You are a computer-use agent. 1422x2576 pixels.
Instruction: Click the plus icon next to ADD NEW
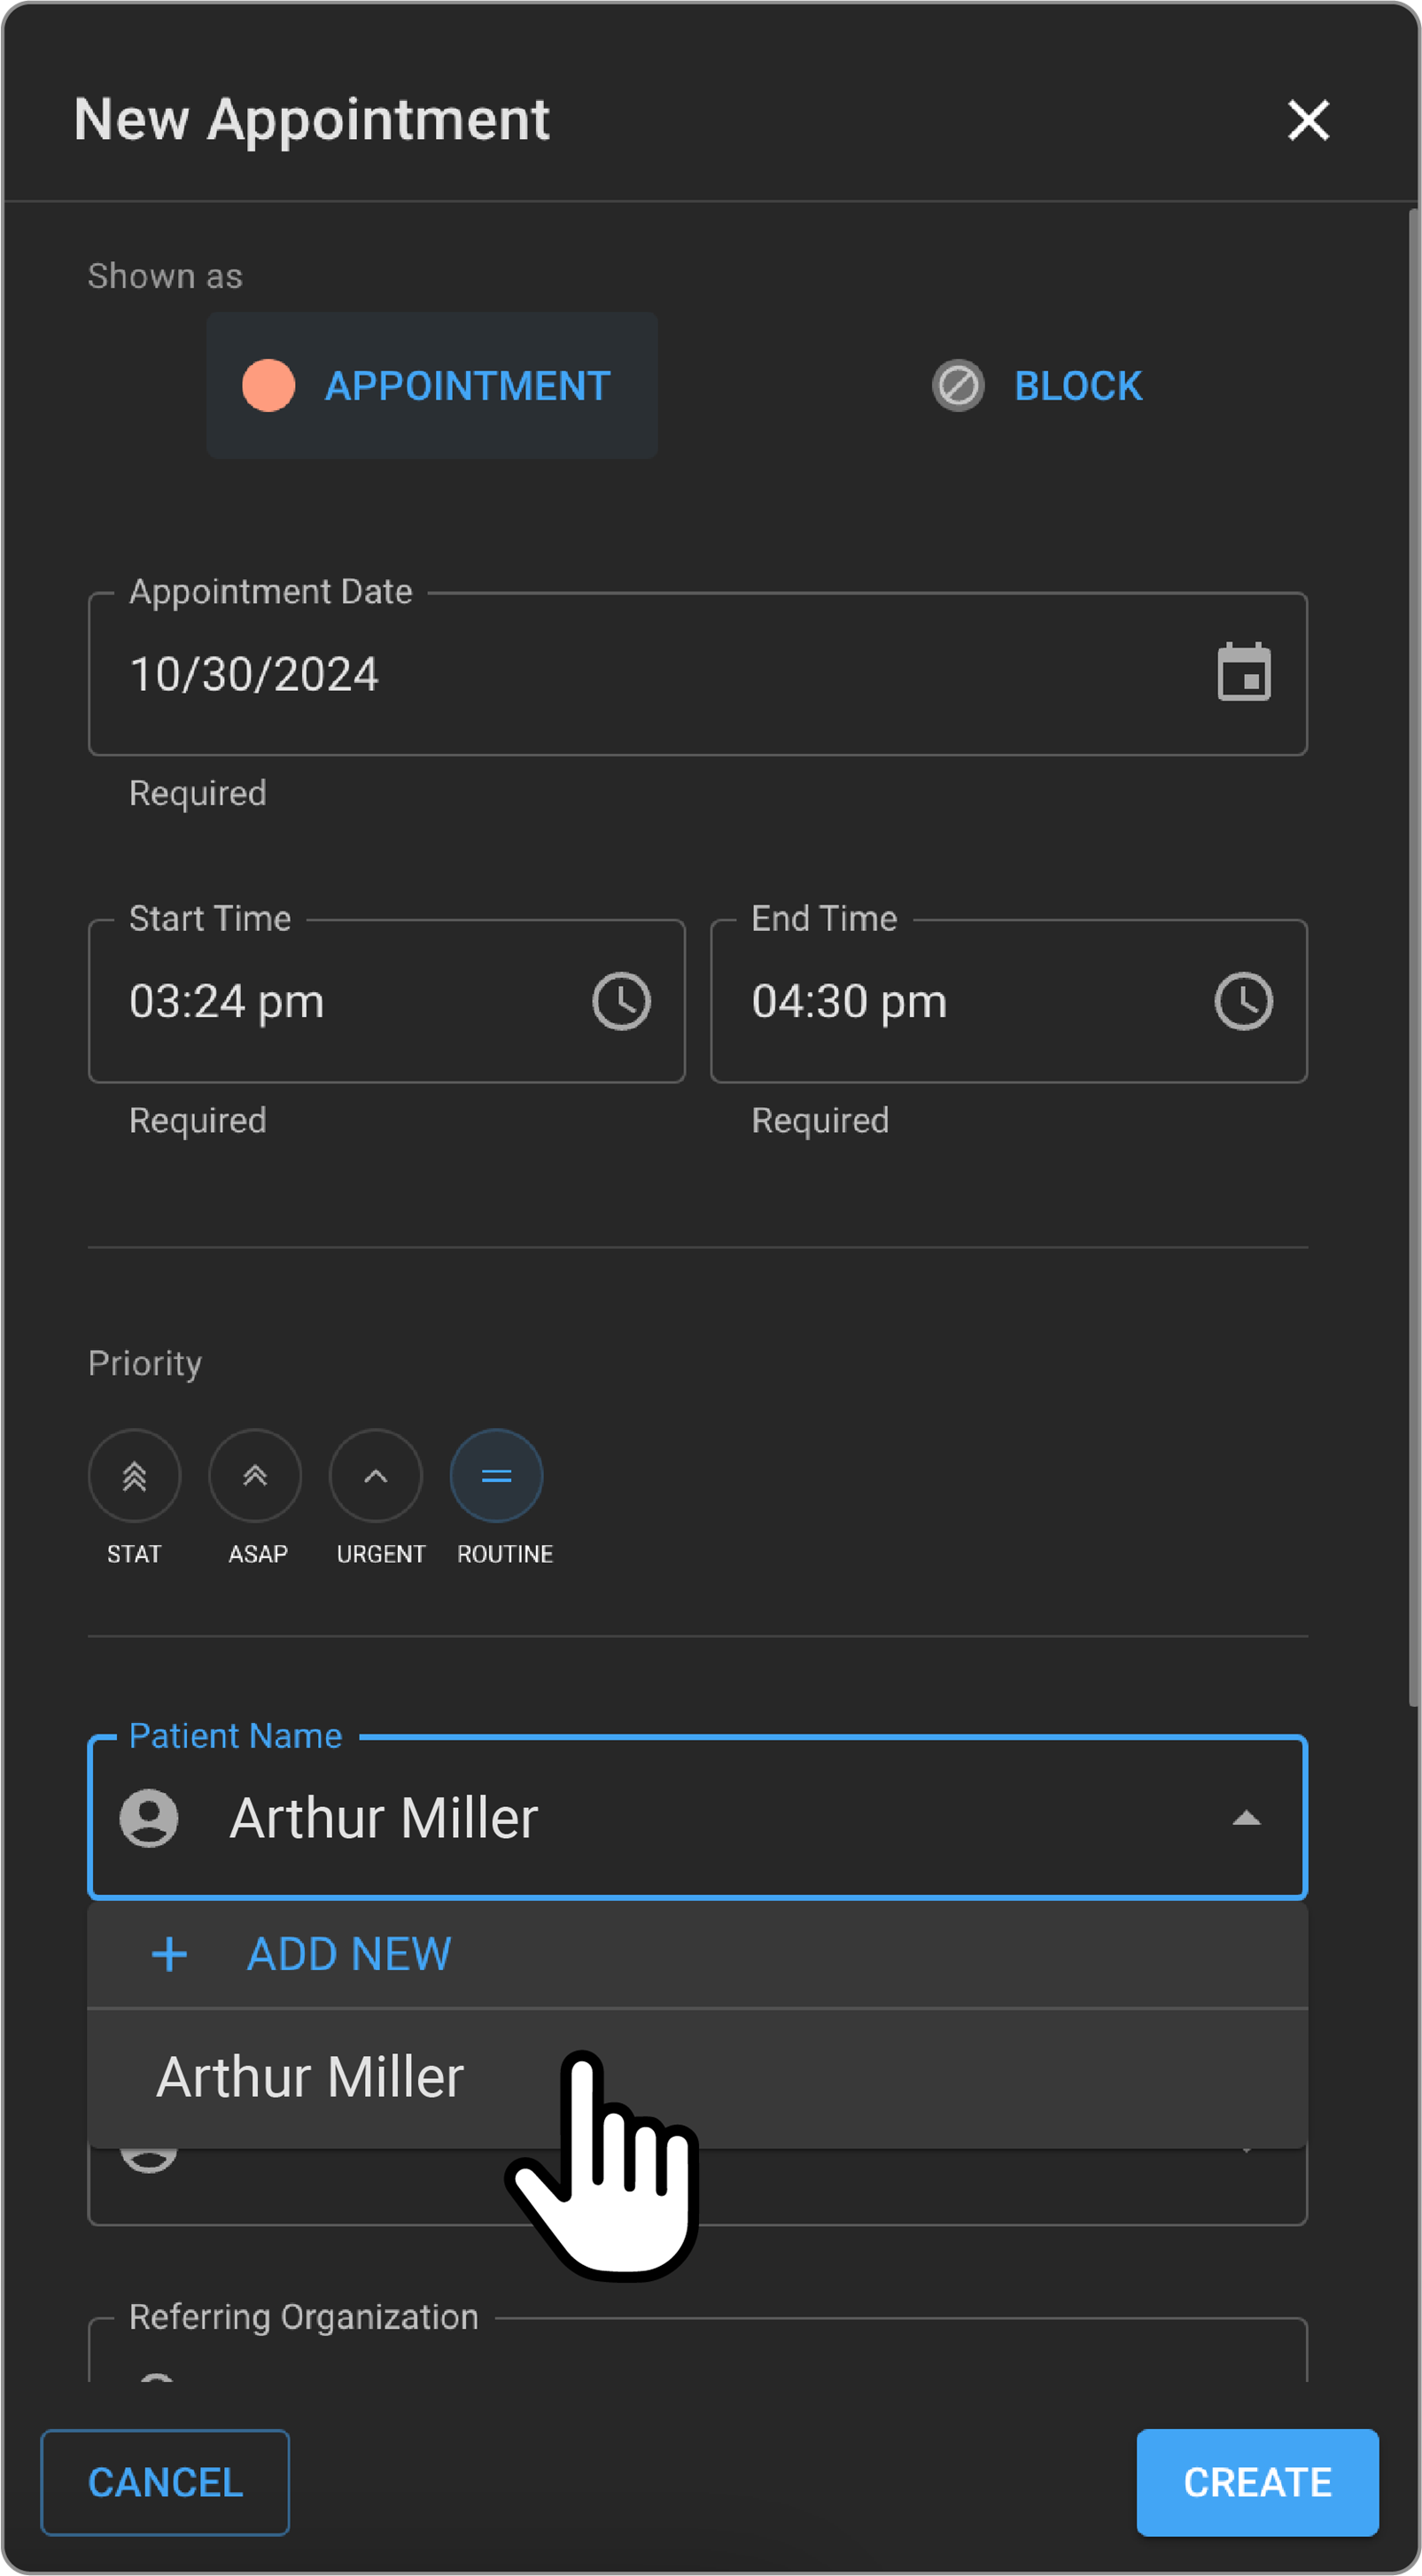pos(169,1955)
